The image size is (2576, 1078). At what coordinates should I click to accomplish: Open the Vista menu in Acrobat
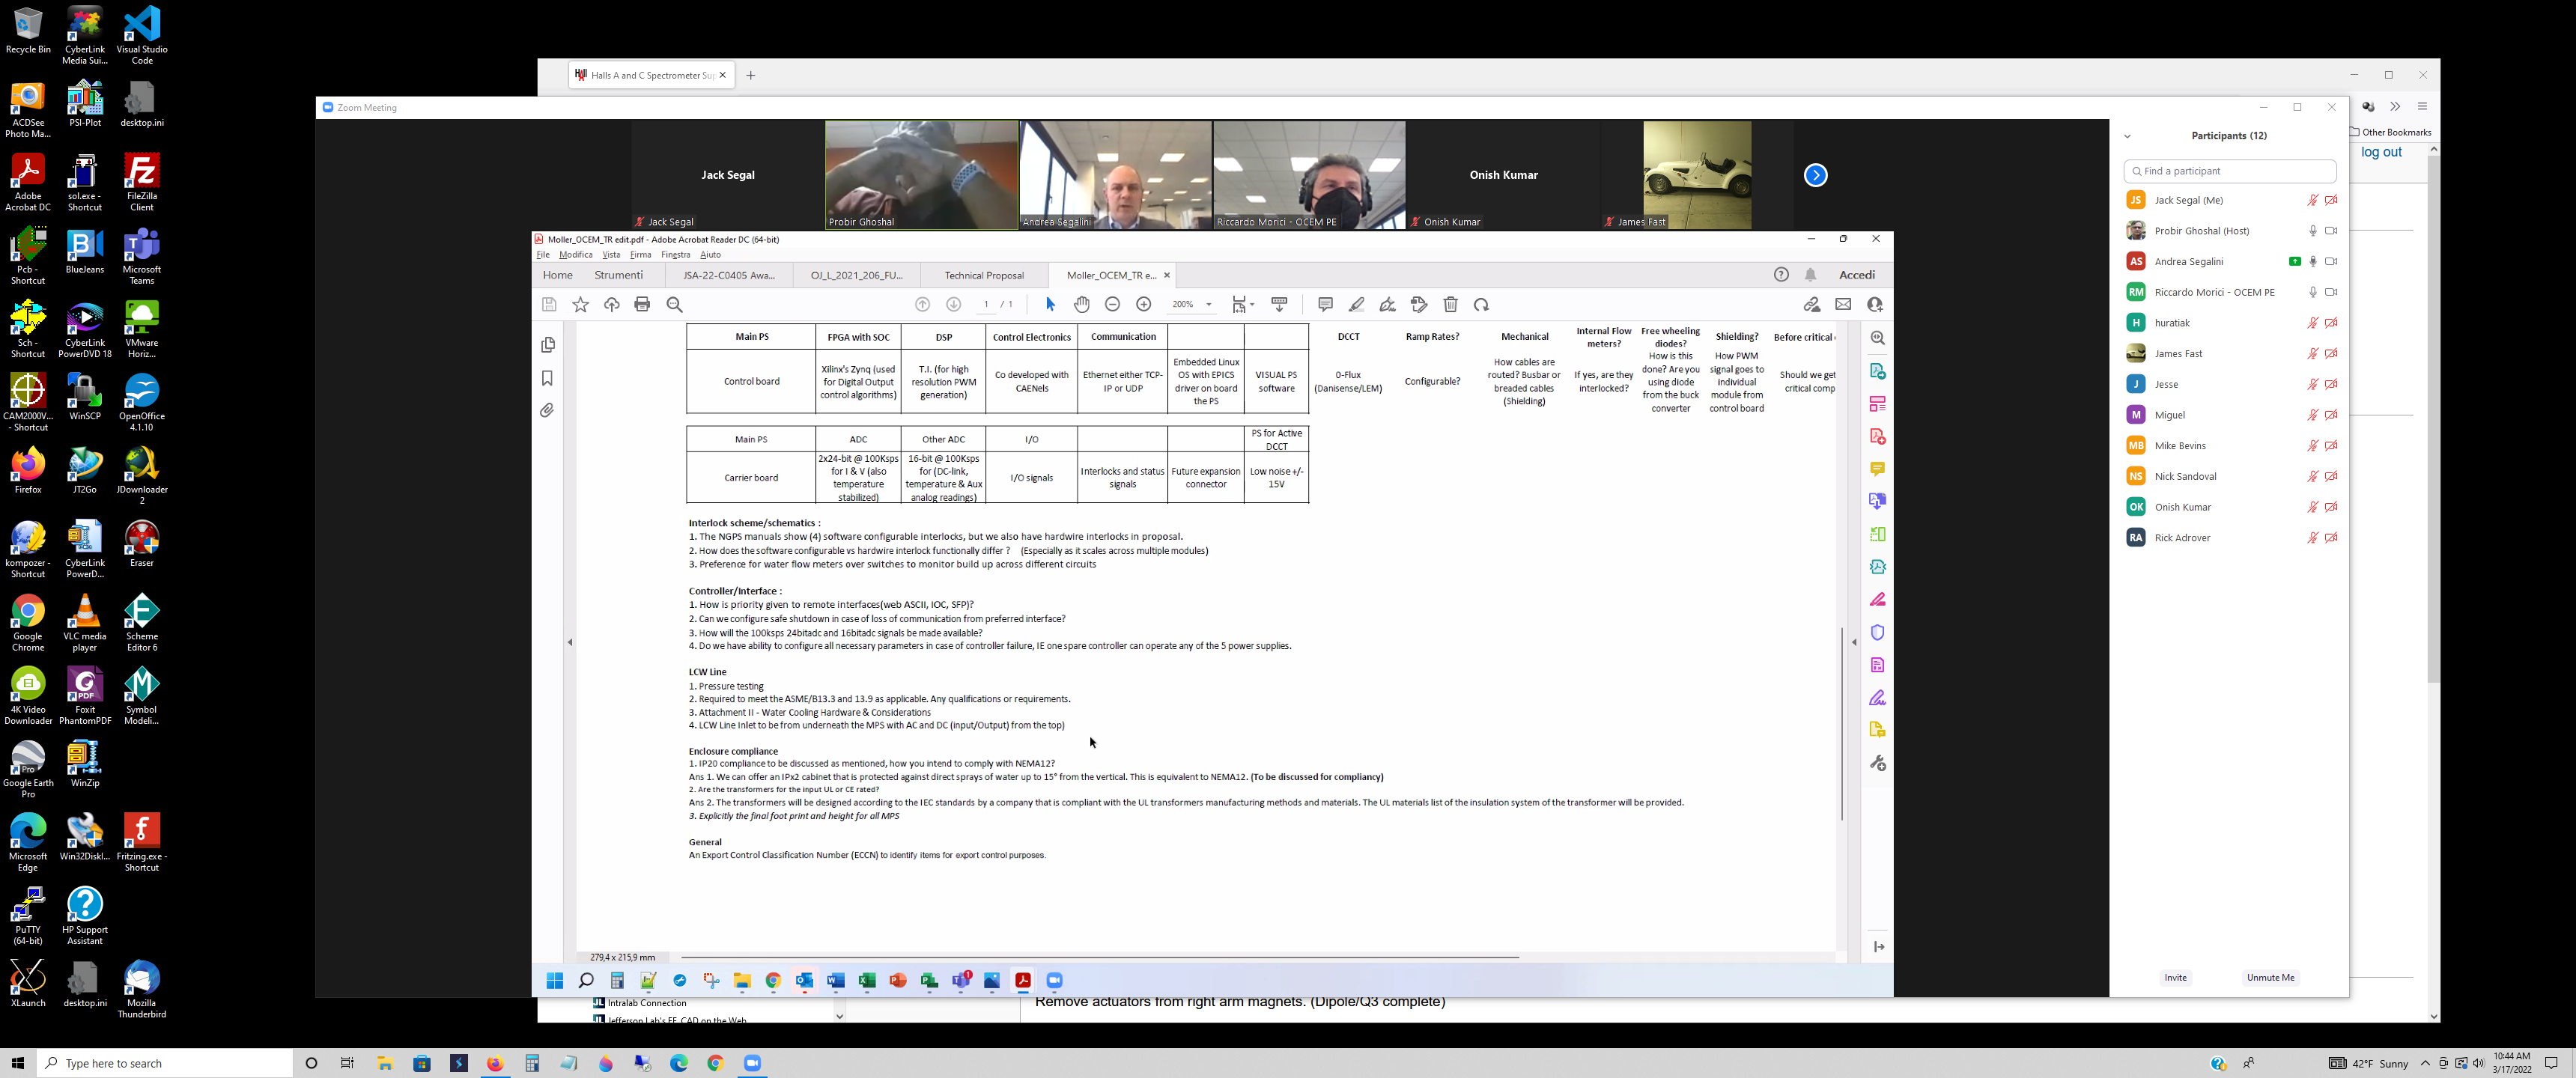coord(611,255)
